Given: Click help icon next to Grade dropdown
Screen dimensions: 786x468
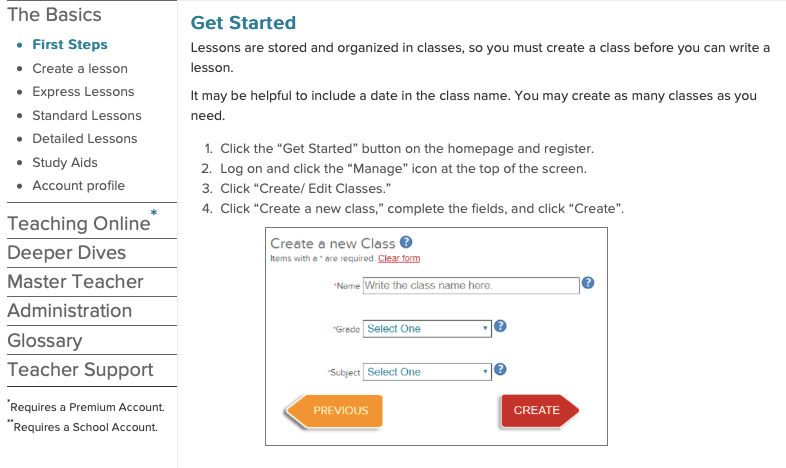Looking at the screenshot, I should point(500,327).
